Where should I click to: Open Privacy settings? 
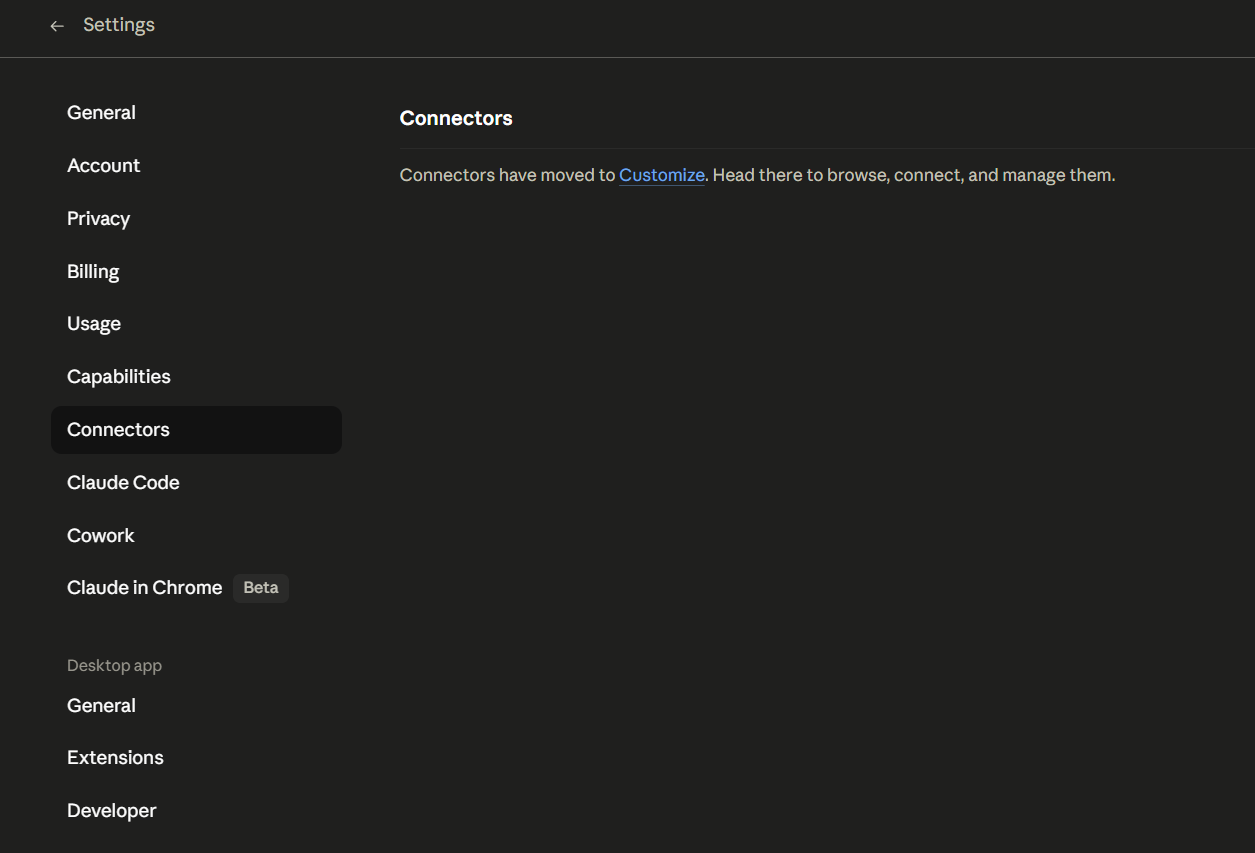pos(196,219)
